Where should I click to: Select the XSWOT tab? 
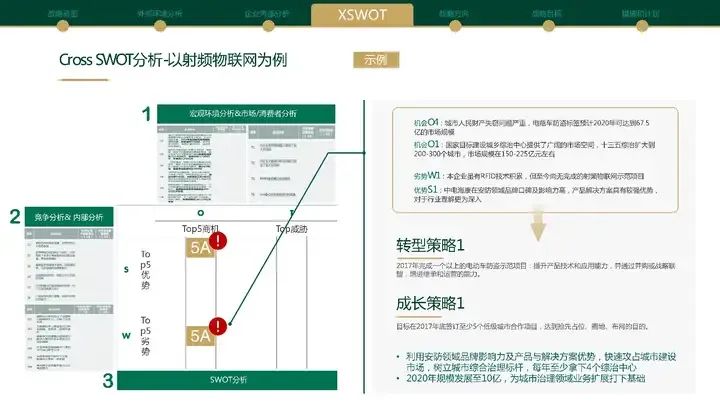pos(362,14)
